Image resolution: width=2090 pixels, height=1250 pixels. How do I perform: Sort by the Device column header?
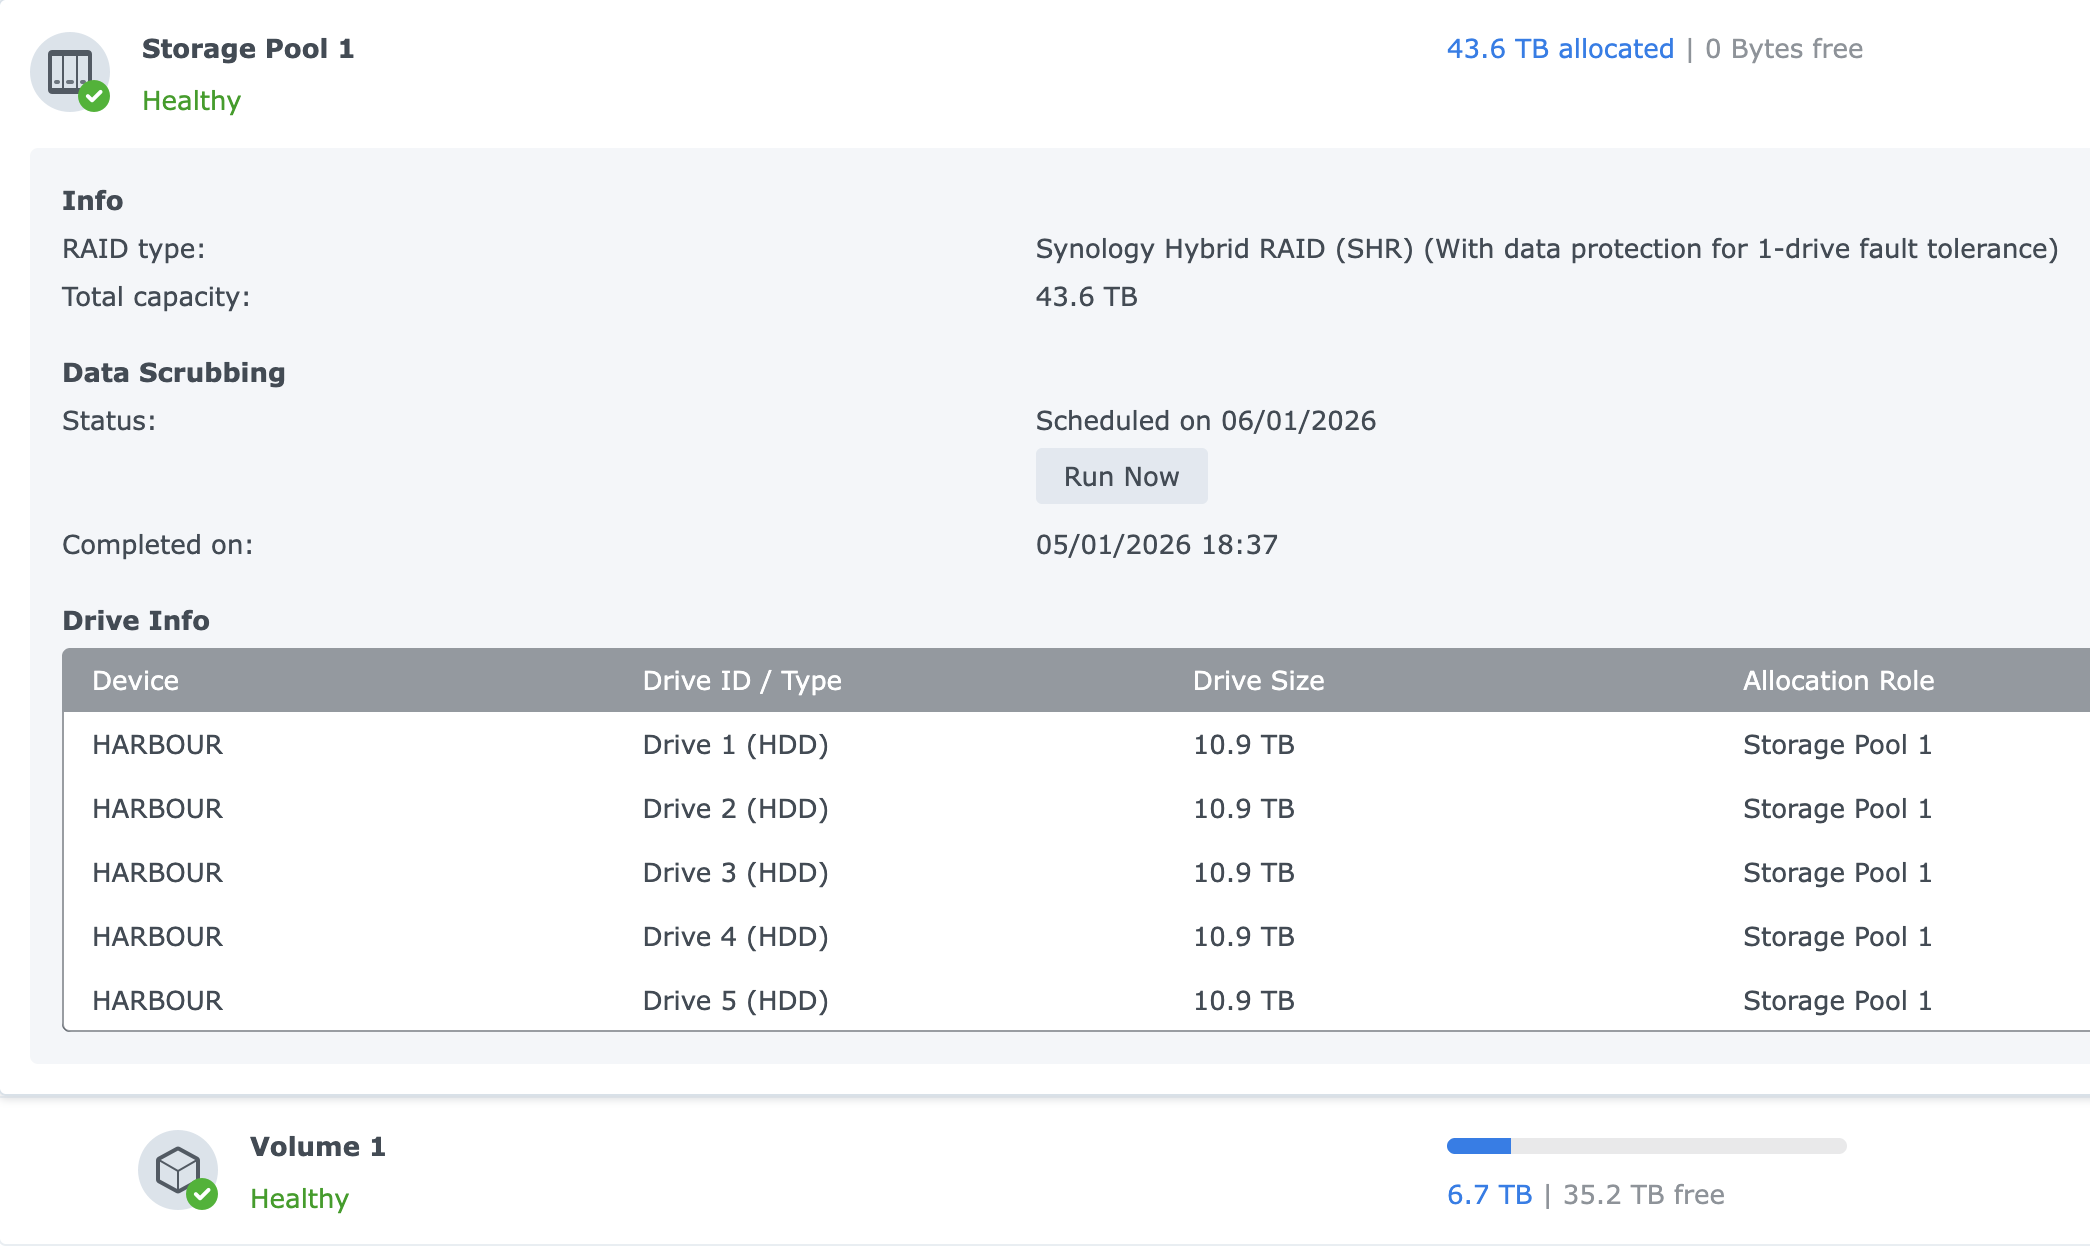pyautogui.click(x=135, y=681)
